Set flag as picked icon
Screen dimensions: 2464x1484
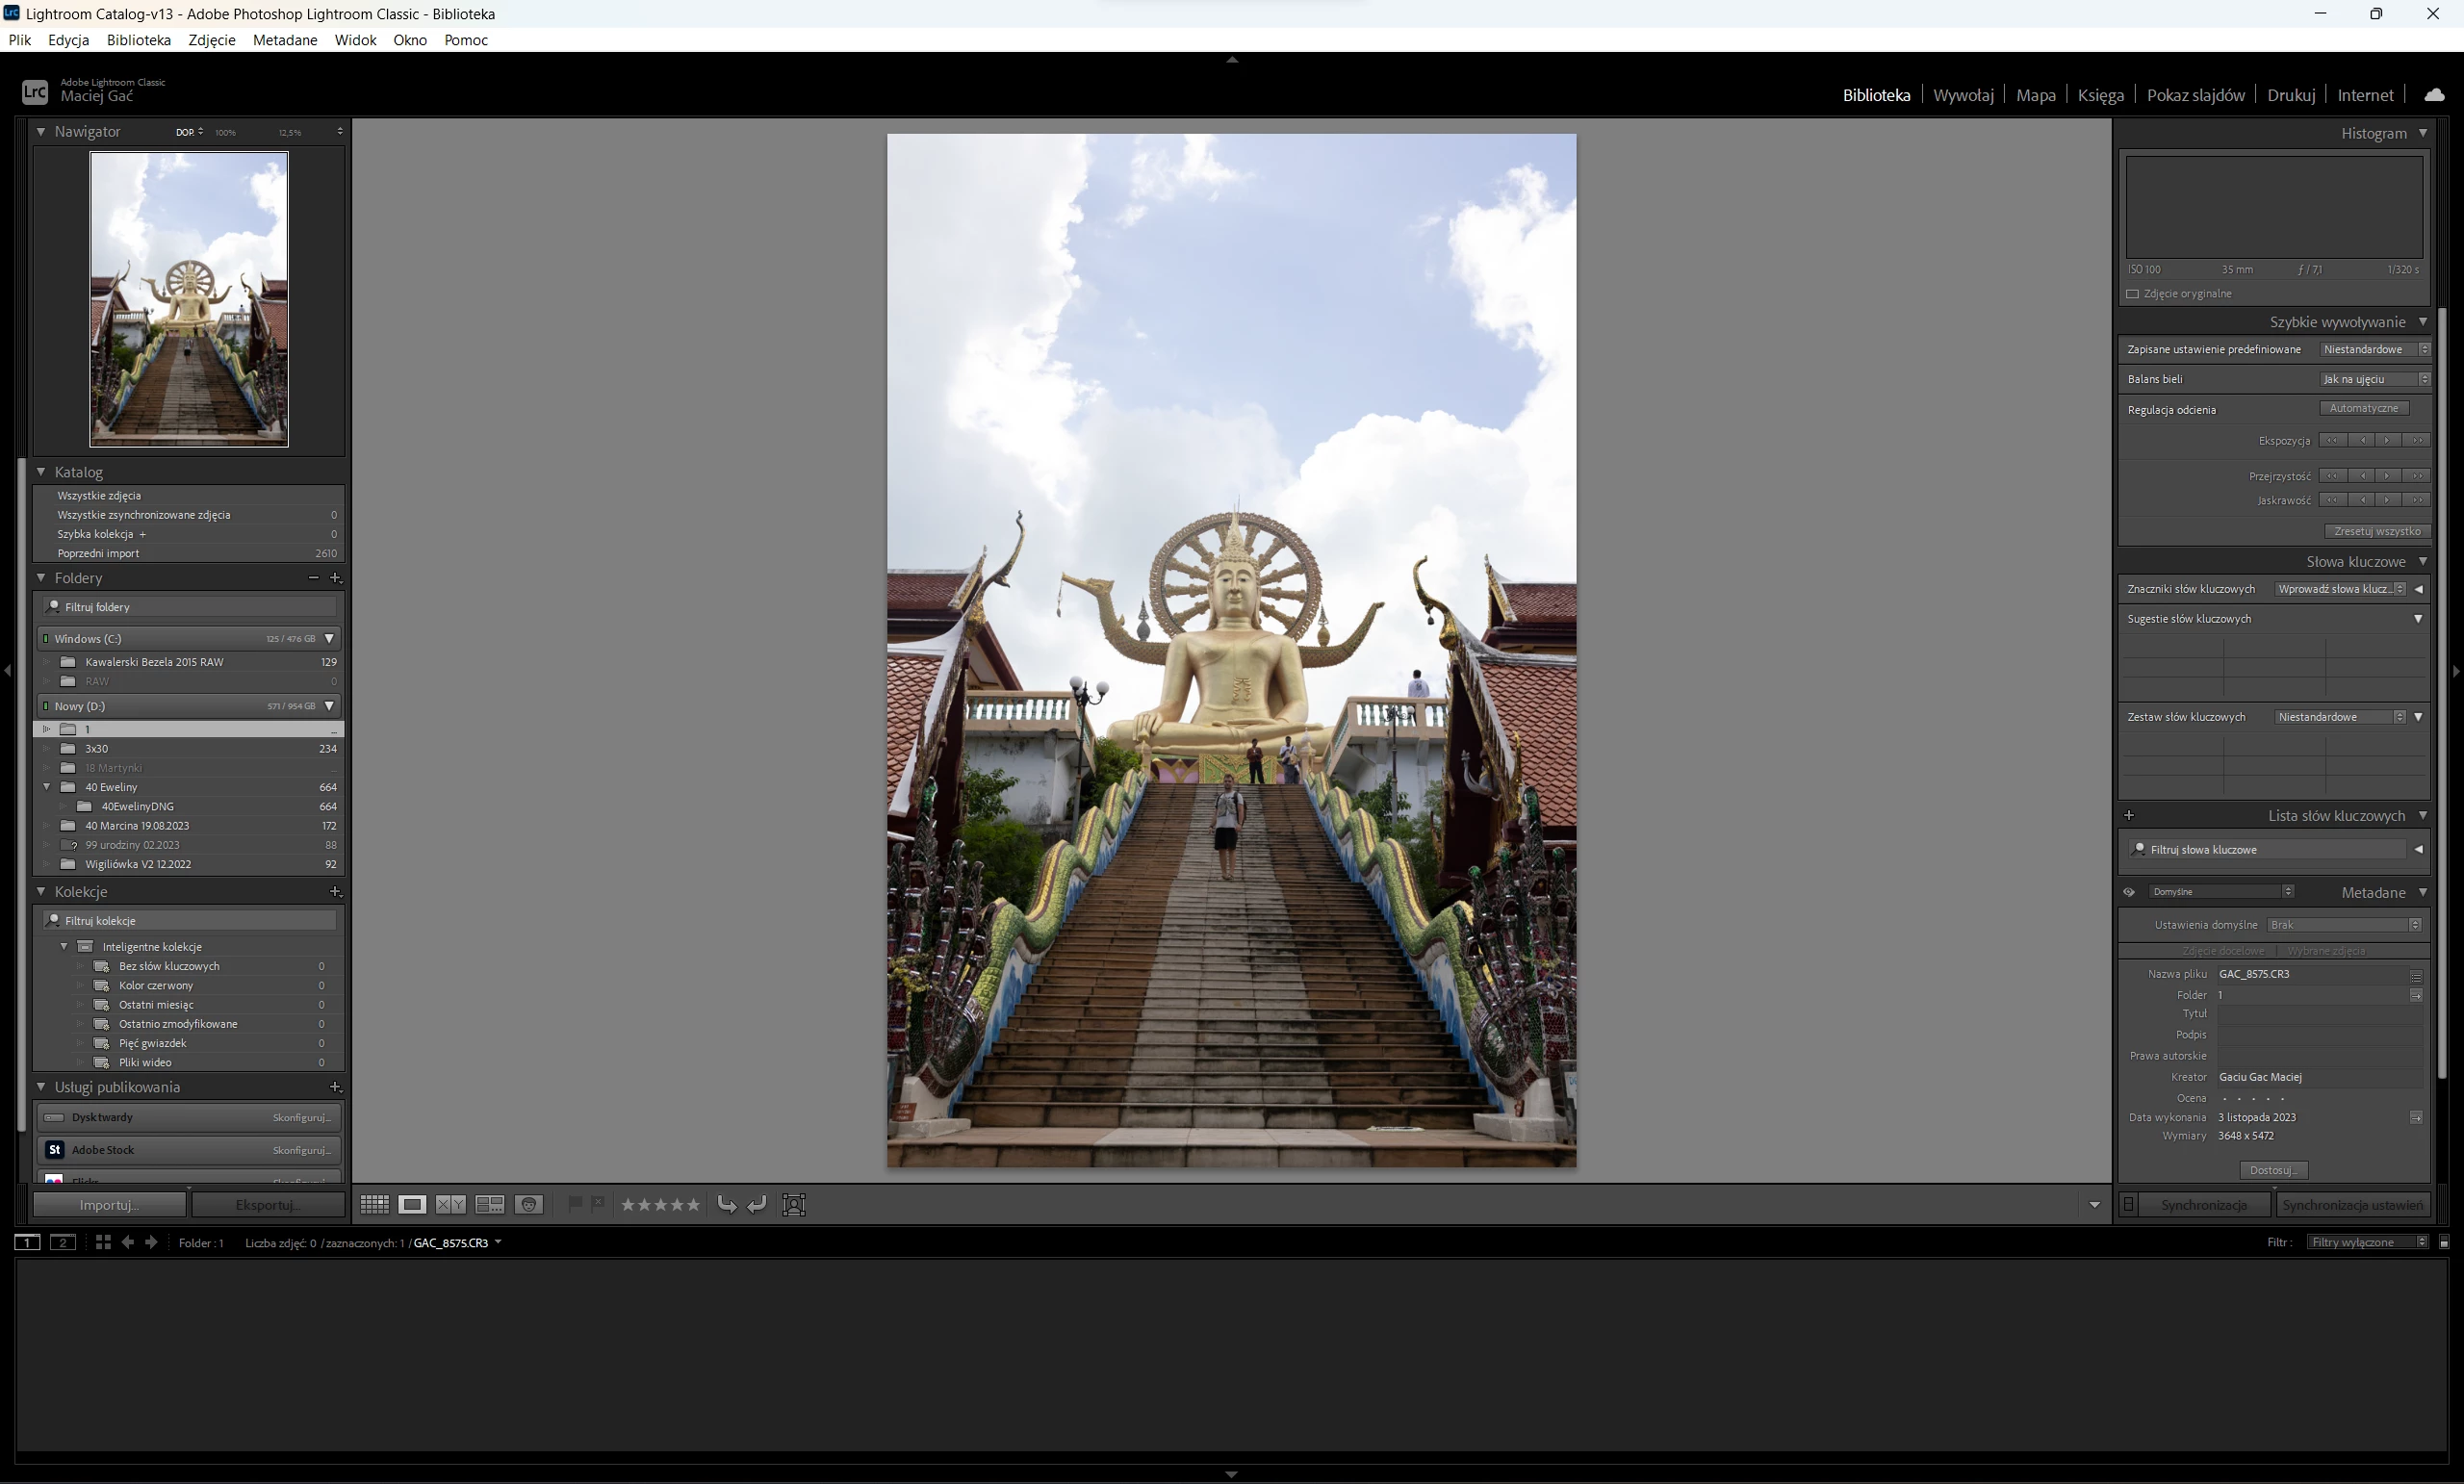tap(575, 1204)
